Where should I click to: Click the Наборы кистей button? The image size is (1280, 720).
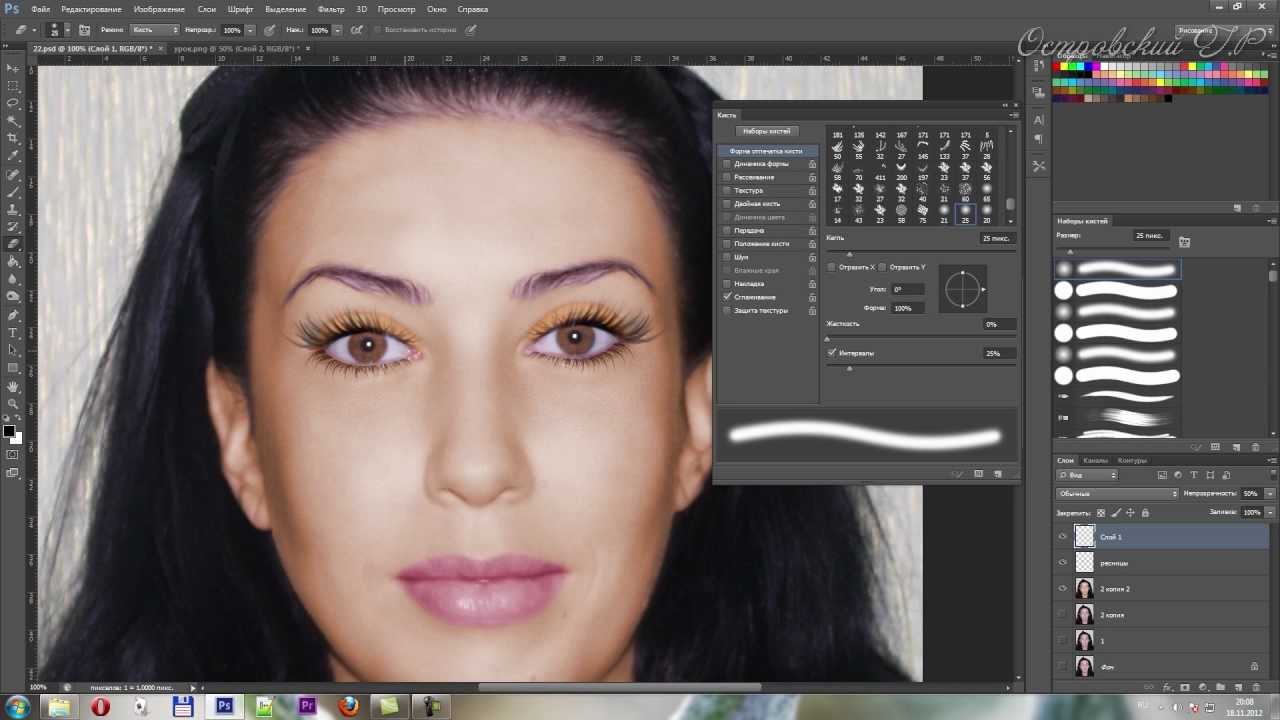pos(766,131)
